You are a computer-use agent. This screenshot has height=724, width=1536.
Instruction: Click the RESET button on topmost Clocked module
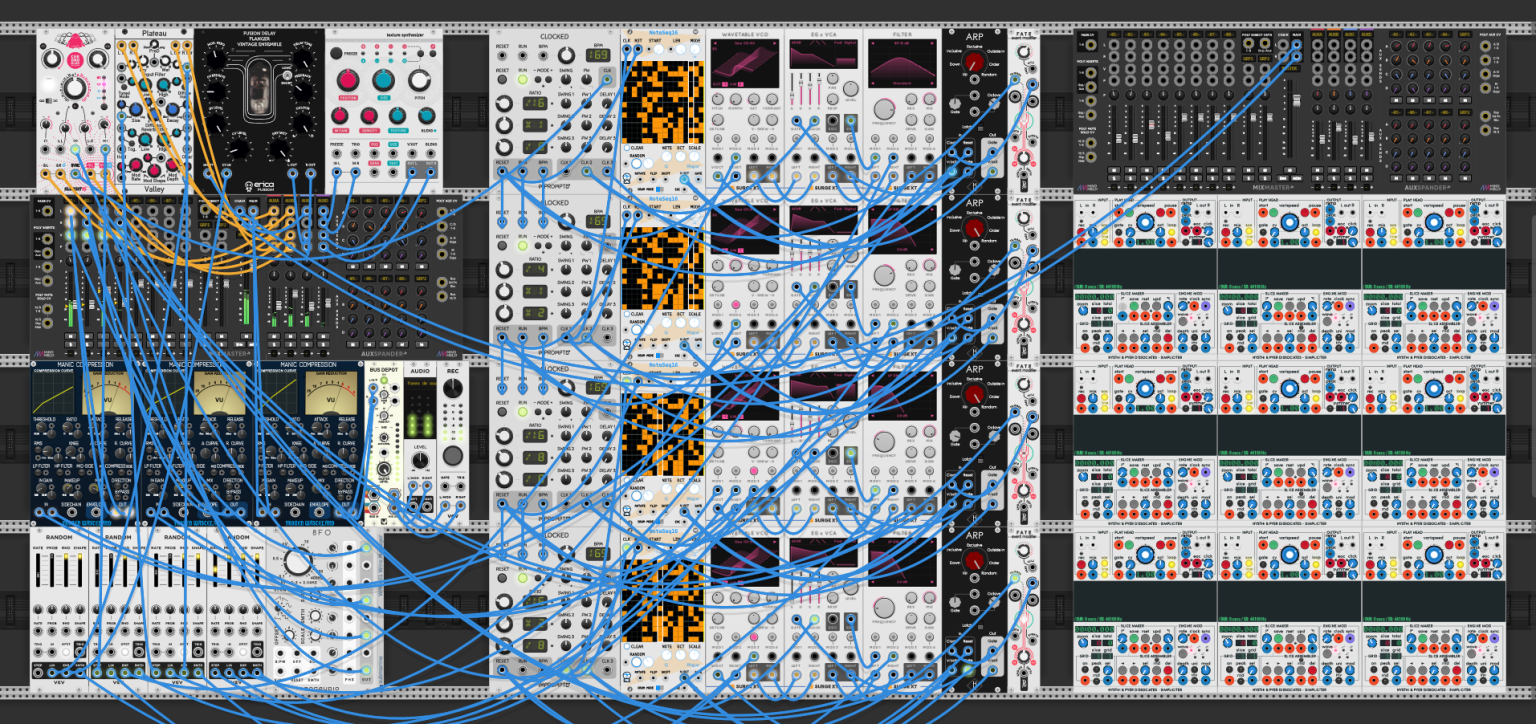click(502, 79)
